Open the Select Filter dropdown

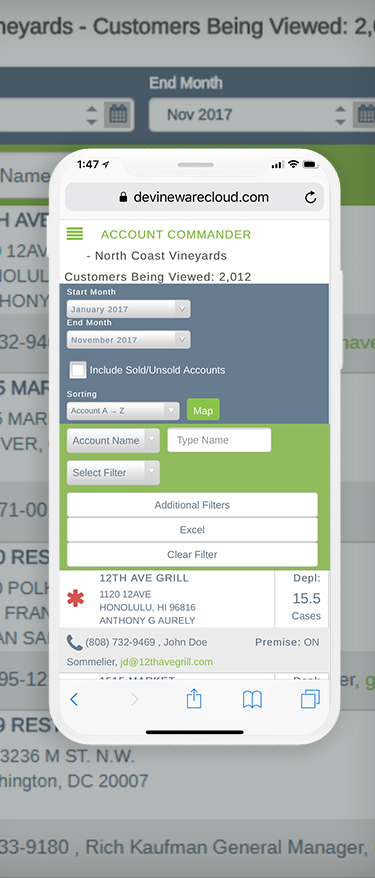click(113, 473)
